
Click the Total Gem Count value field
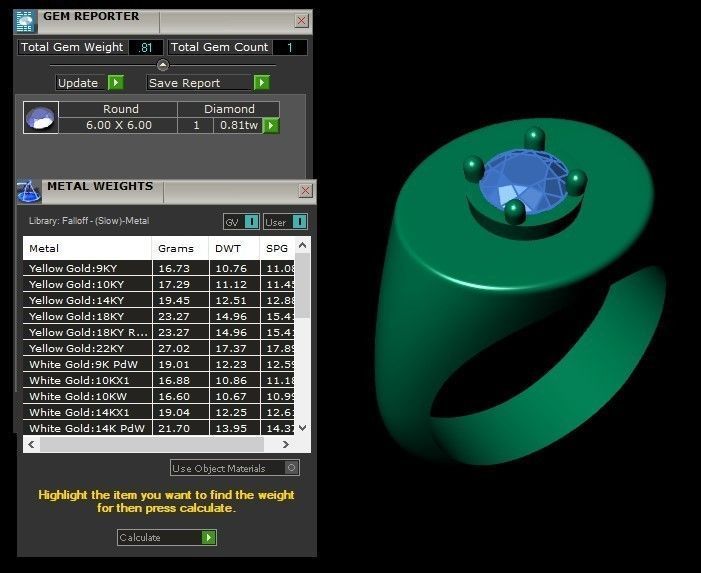click(x=290, y=47)
